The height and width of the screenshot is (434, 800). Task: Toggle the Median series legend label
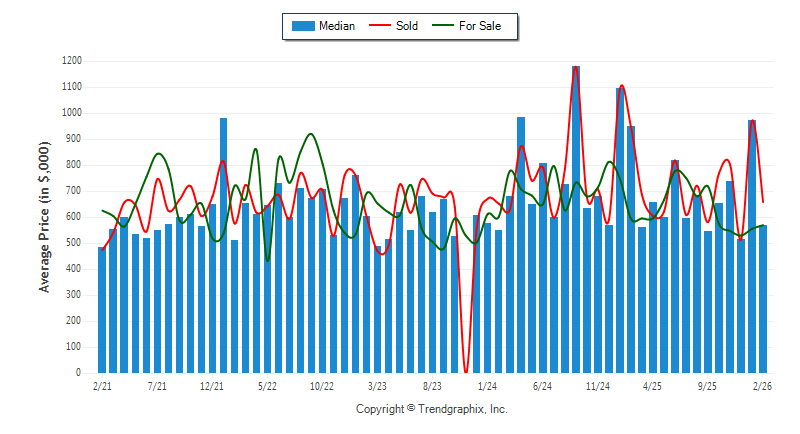click(336, 26)
